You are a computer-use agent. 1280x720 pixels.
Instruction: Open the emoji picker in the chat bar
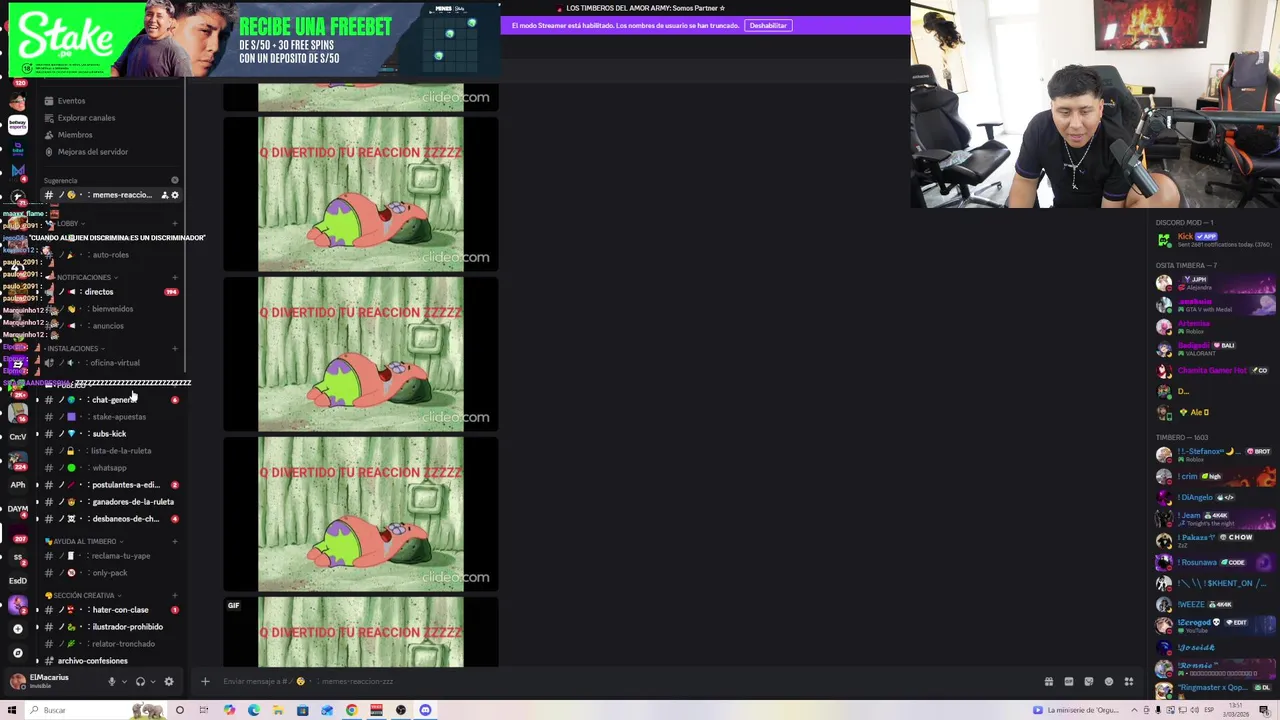[1109, 682]
